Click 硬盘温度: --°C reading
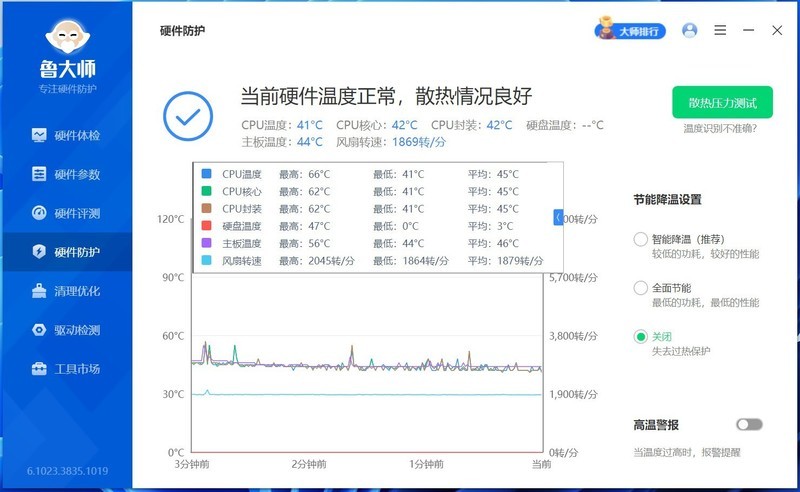The height and width of the screenshot is (492, 800). point(565,125)
